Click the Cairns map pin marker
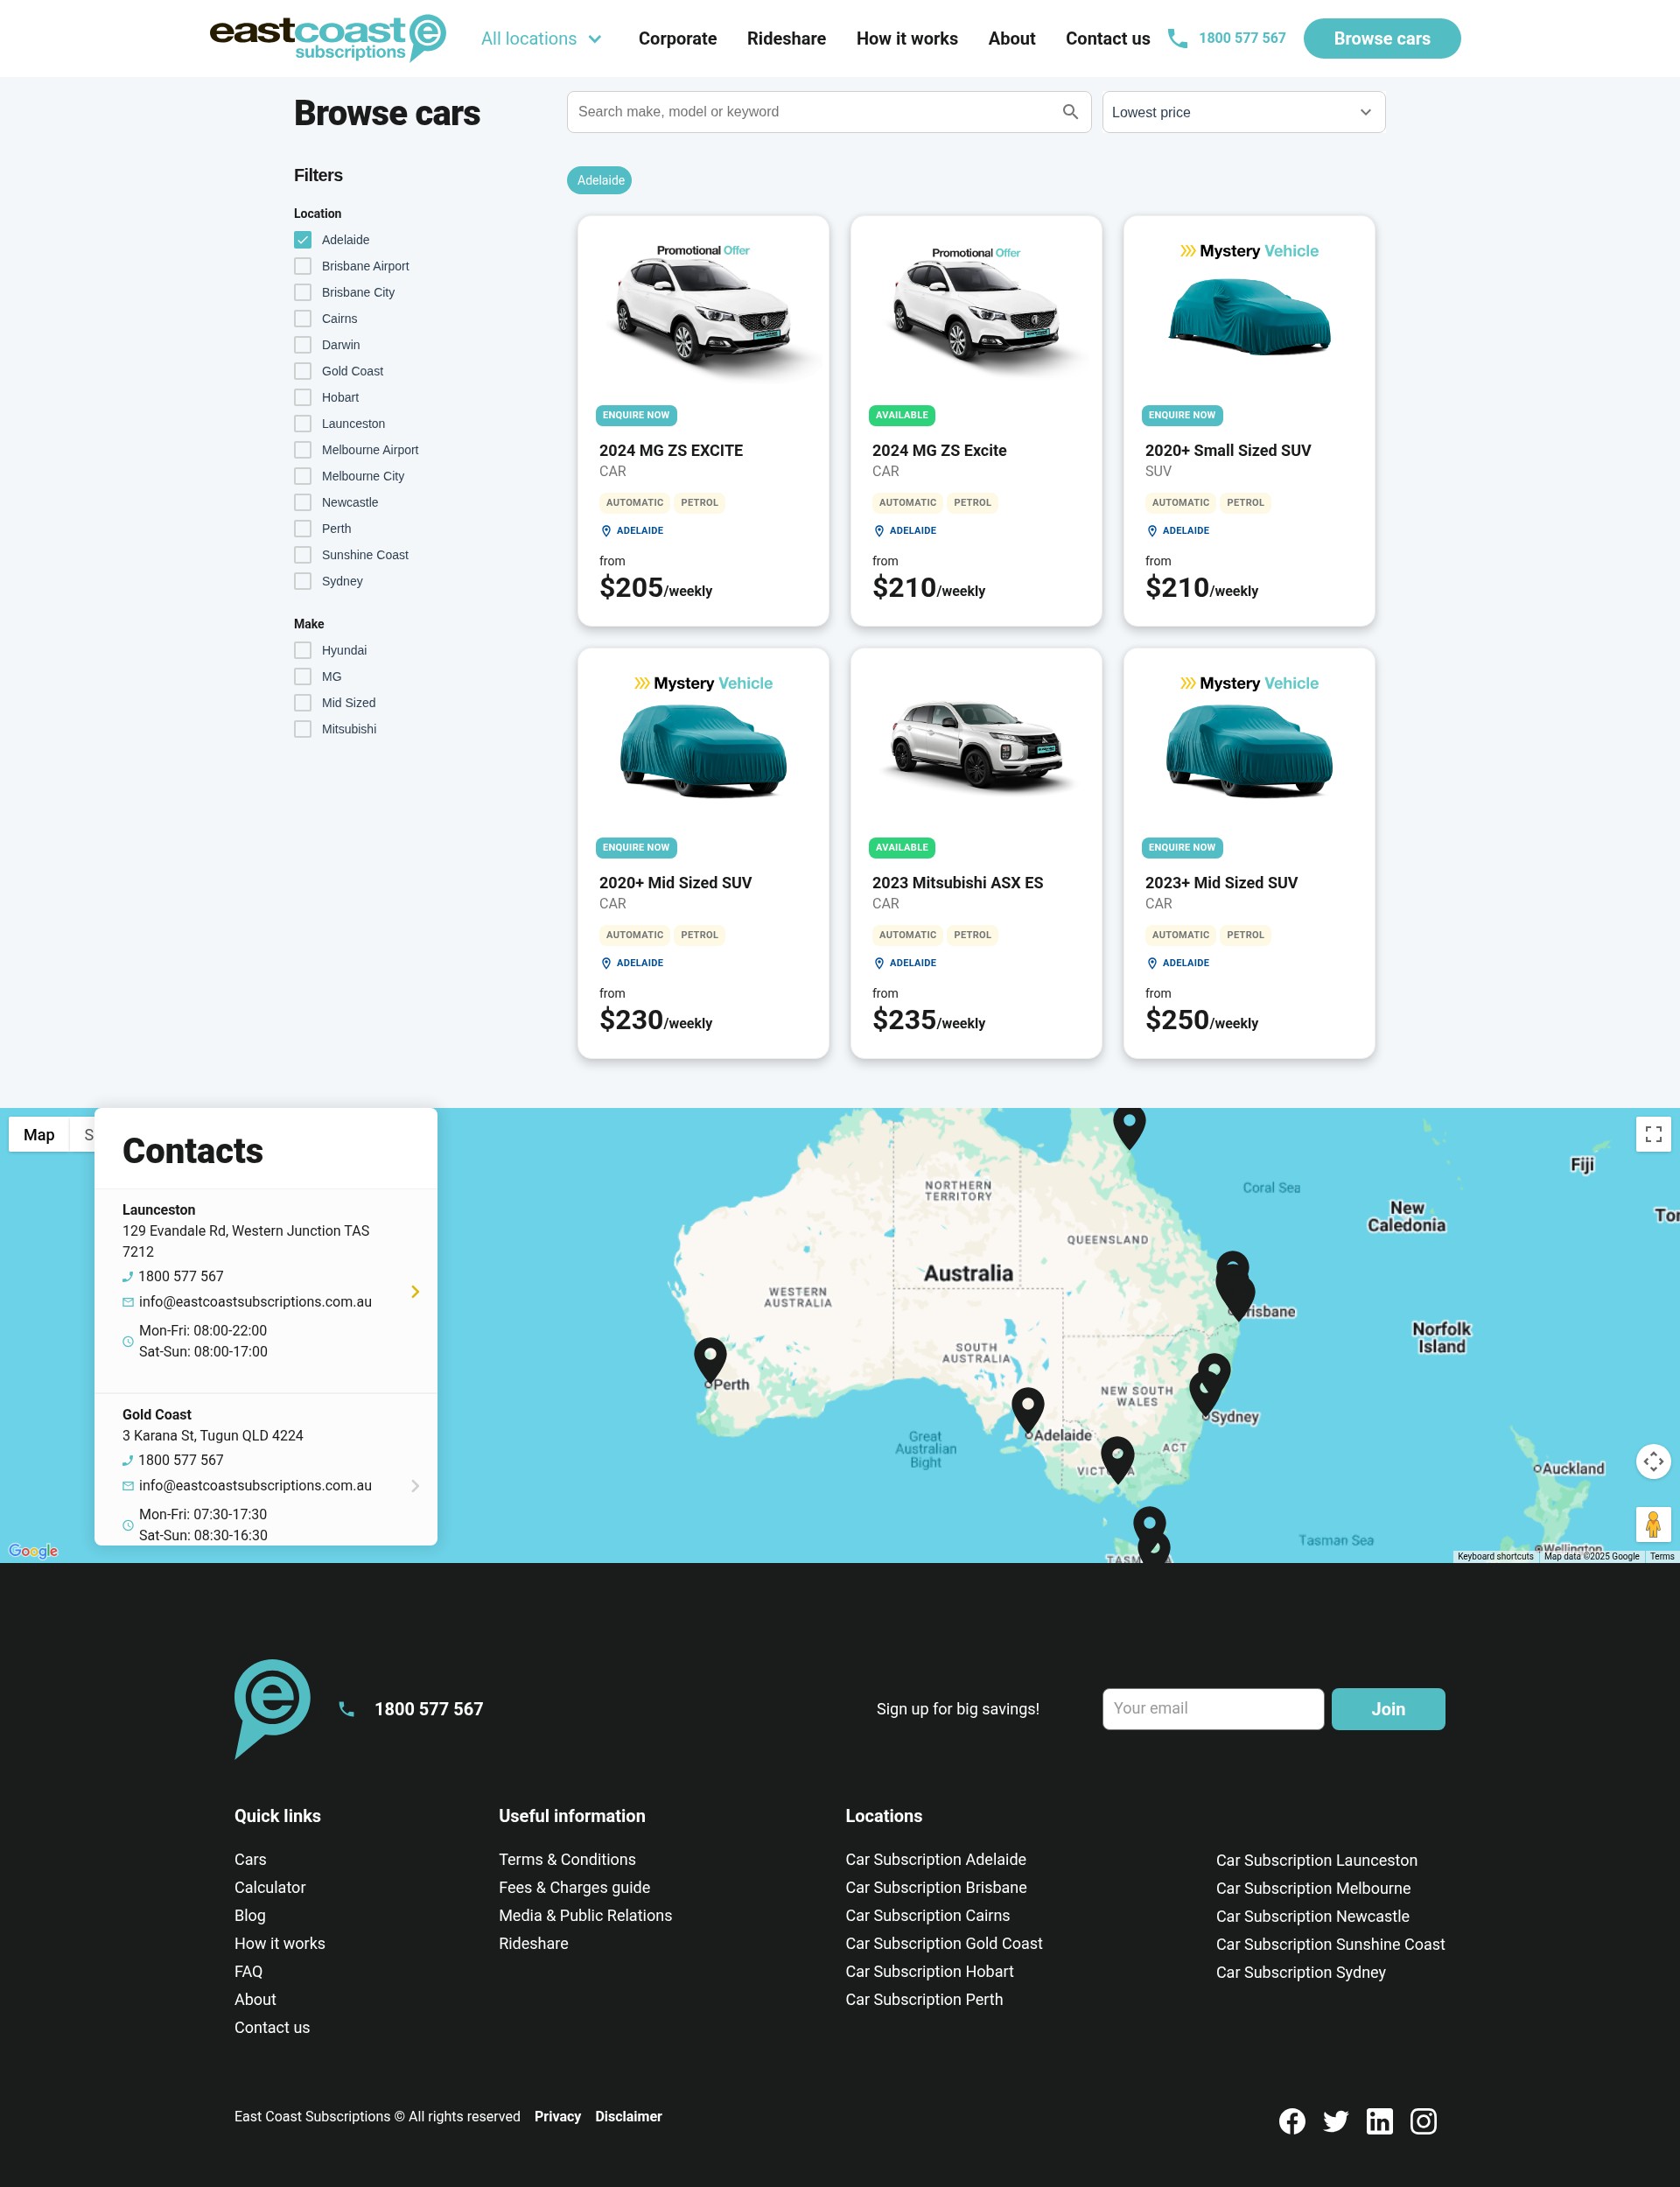The width and height of the screenshot is (1680, 2187). [1129, 1126]
